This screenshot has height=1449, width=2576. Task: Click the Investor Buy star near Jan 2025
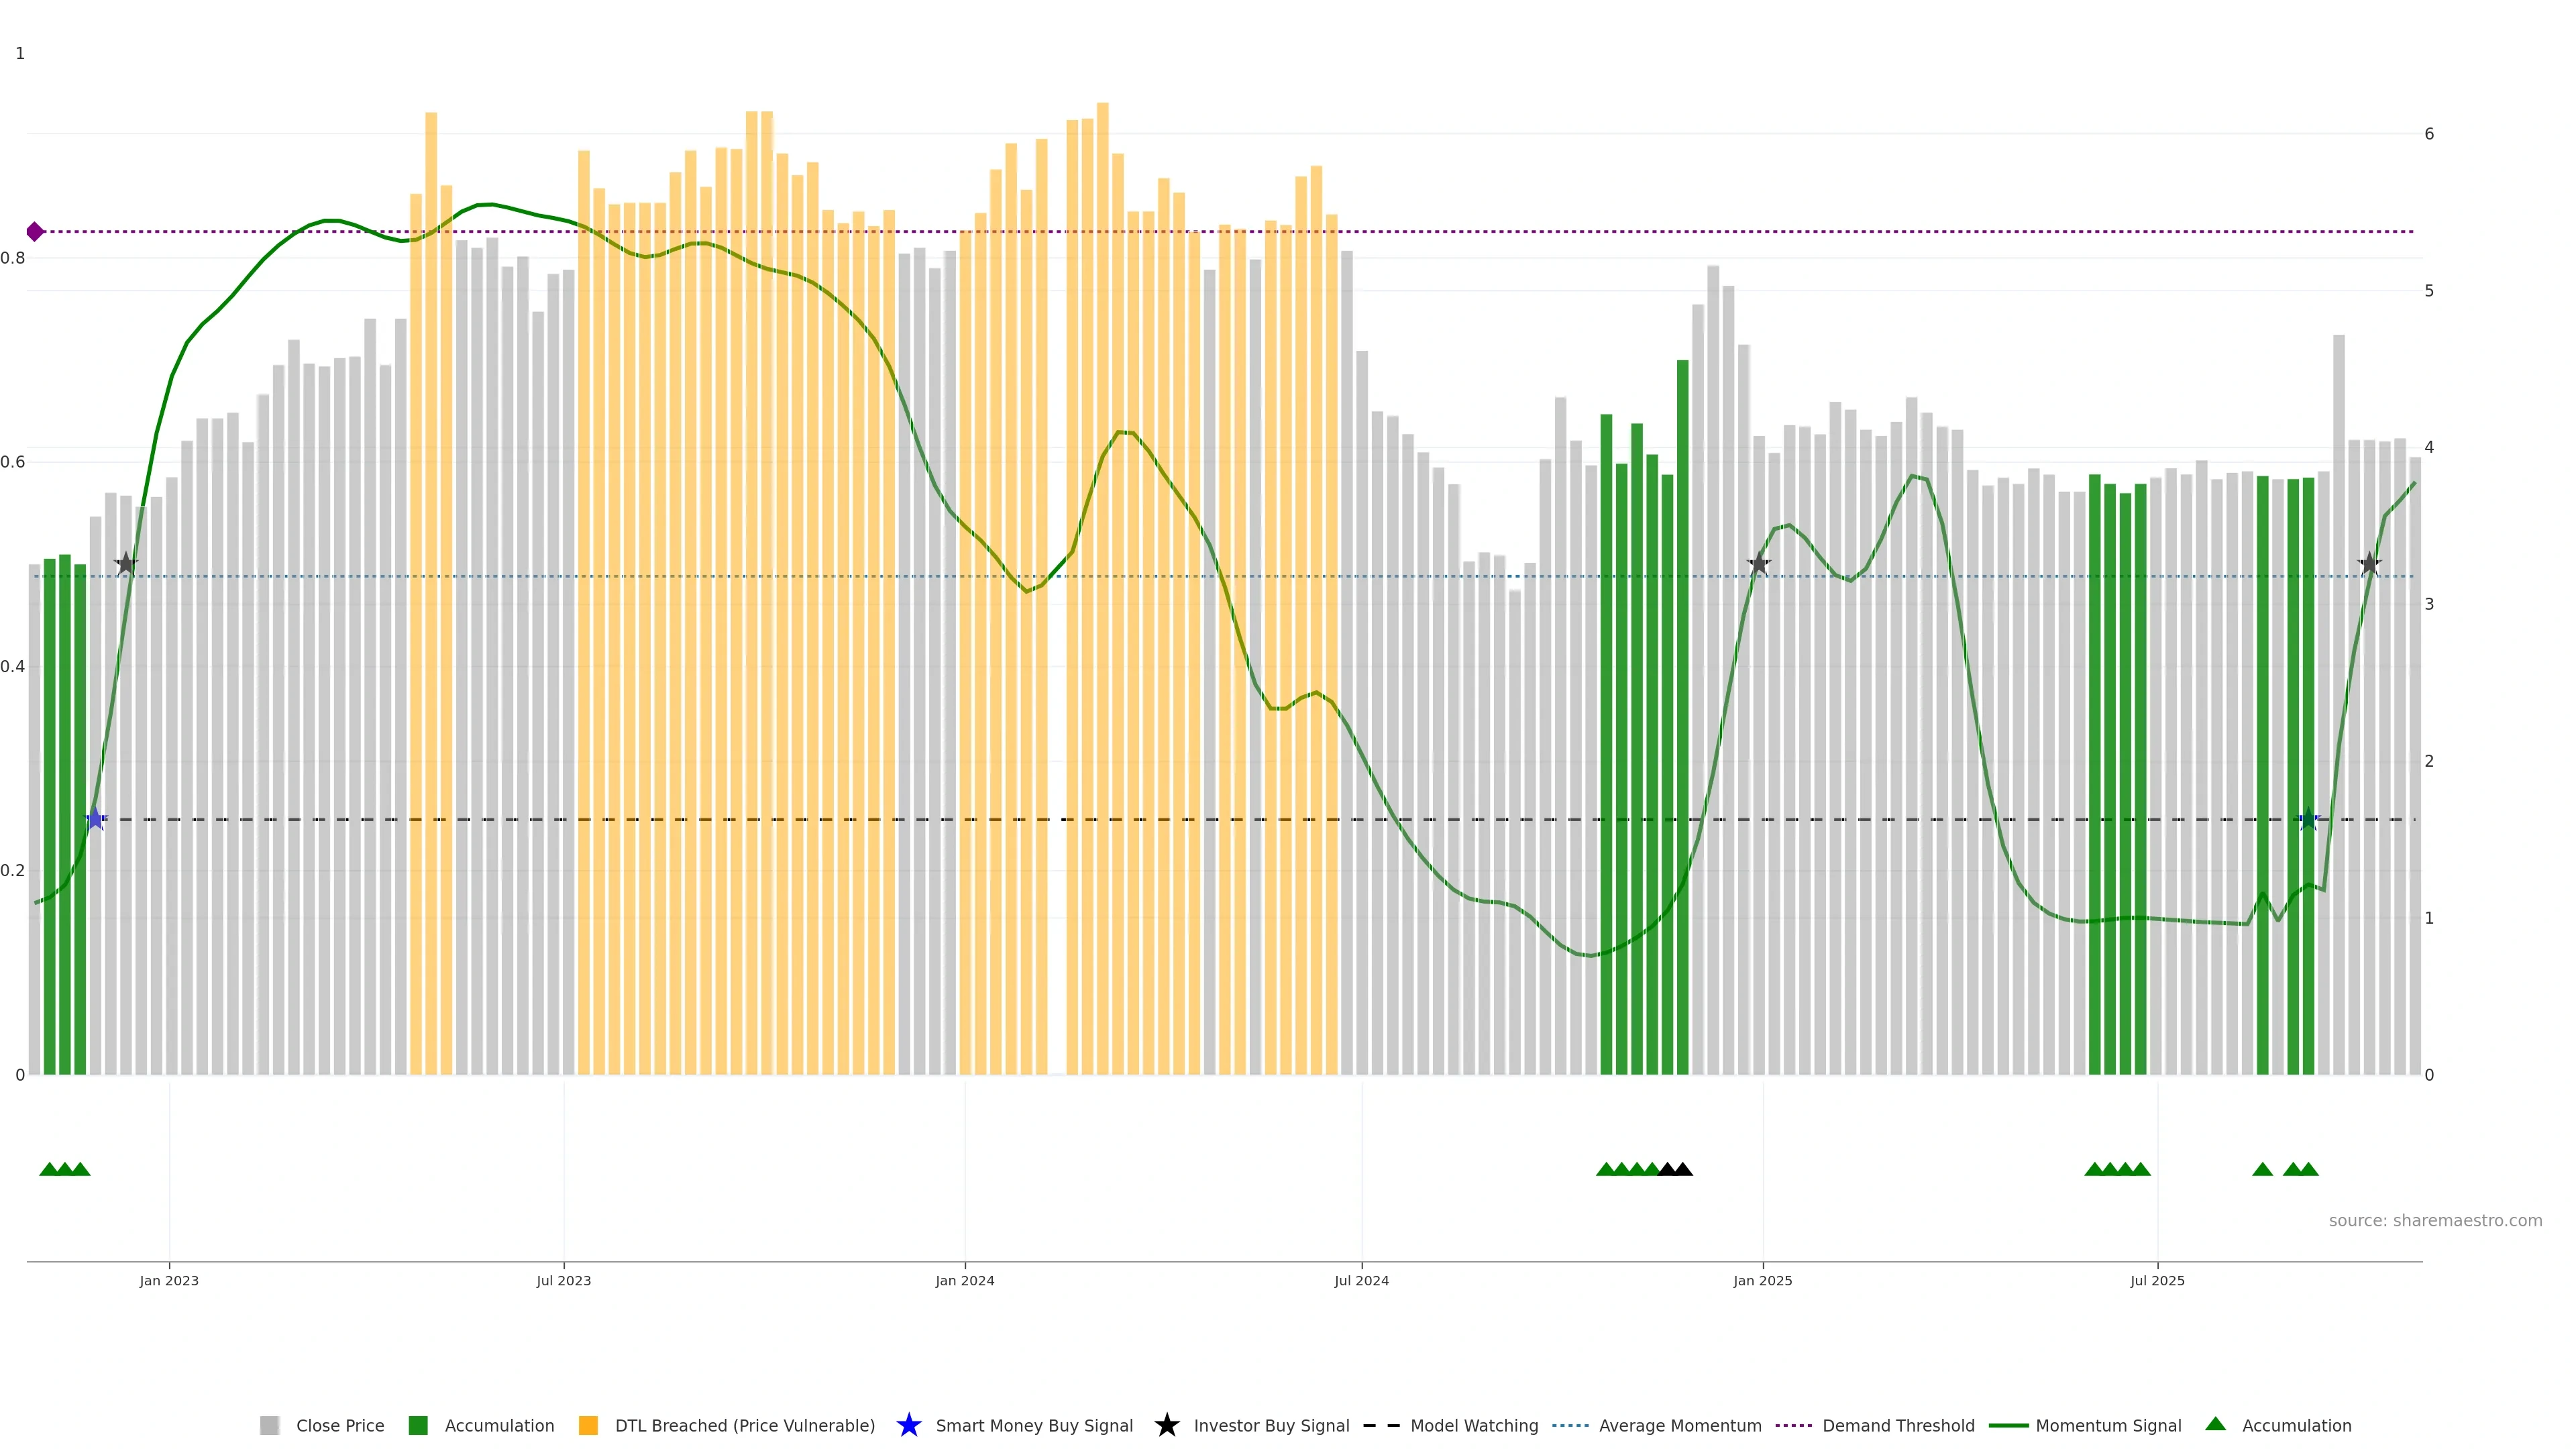[x=1758, y=564]
